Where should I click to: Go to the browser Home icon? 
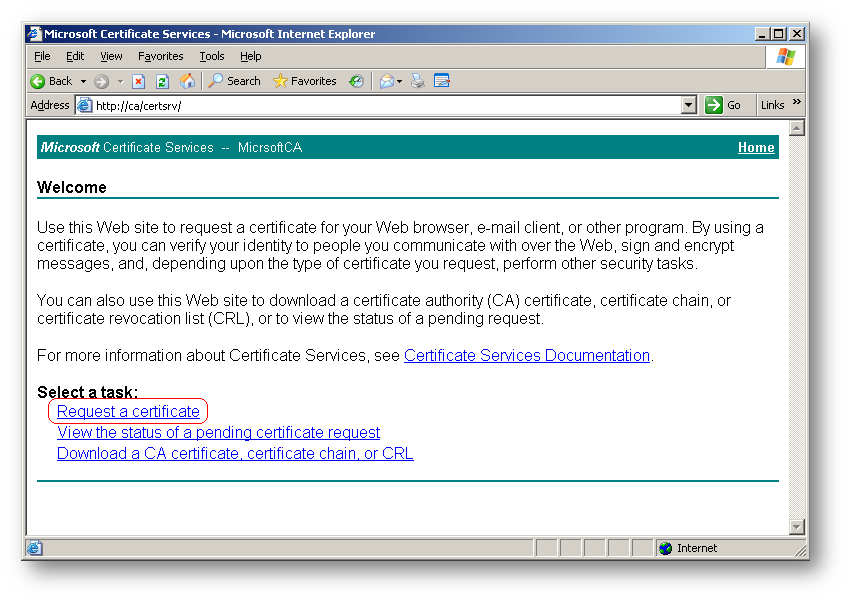point(187,81)
